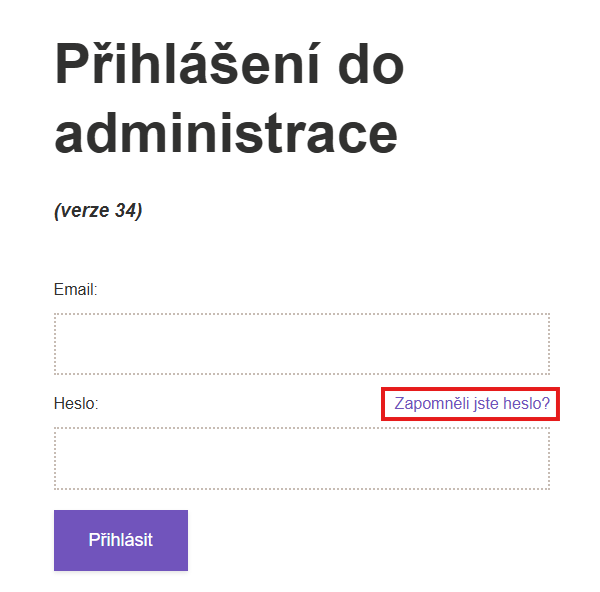Click the "Přihlášení do administrace" heading

229,98
